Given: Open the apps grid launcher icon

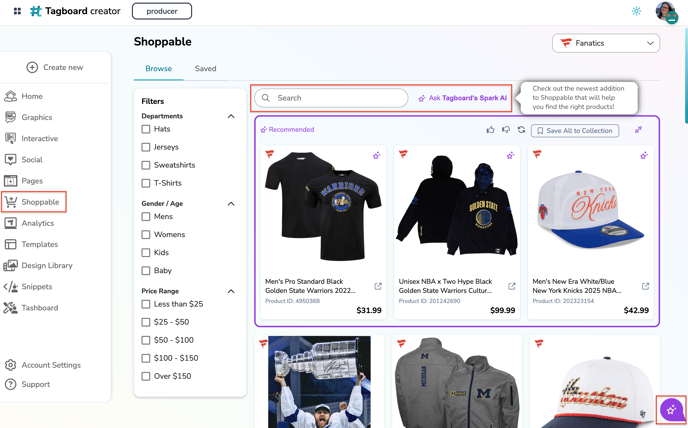Looking at the screenshot, I should point(17,11).
